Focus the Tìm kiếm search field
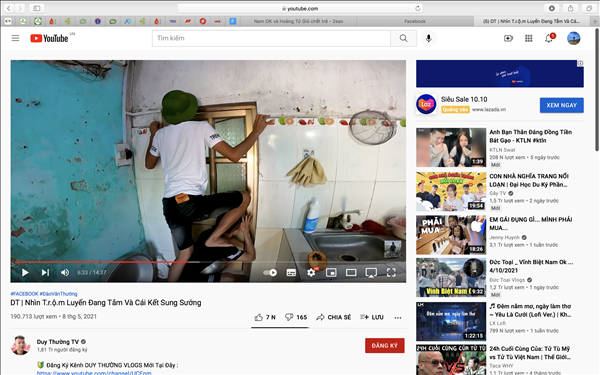 click(x=271, y=38)
